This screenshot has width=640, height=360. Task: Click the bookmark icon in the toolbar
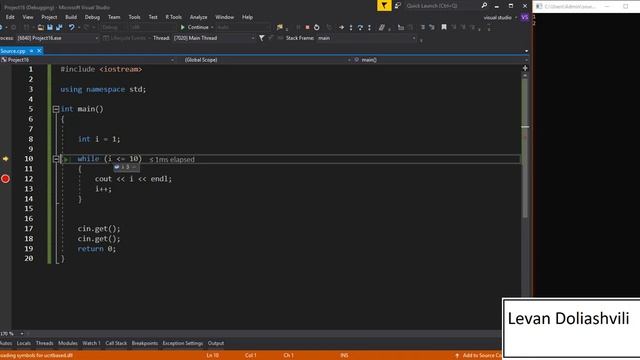tap(444, 27)
